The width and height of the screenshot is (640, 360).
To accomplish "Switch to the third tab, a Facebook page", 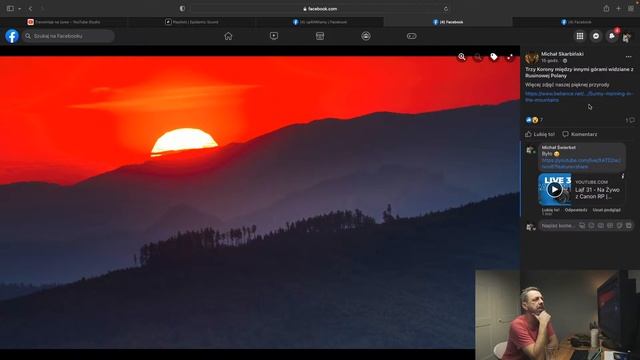I will point(320,22).
